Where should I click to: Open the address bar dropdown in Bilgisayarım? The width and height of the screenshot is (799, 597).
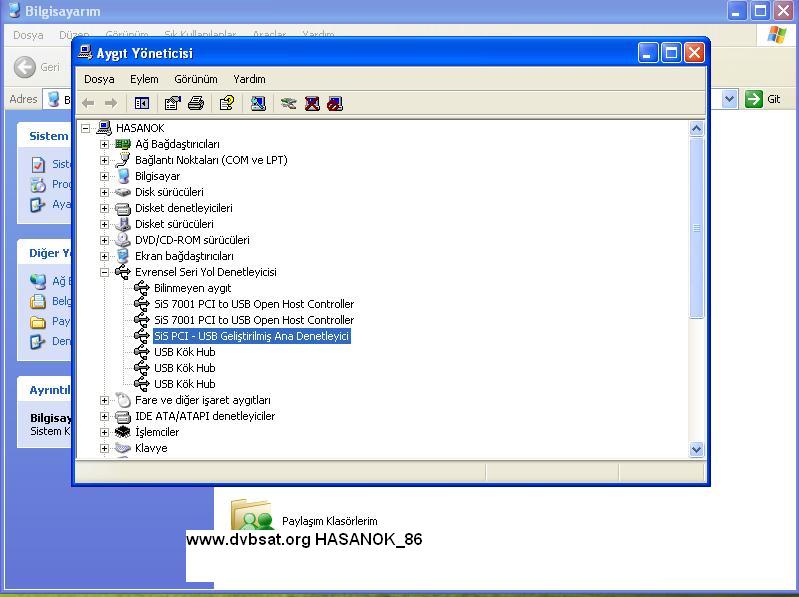(x=730, y=99)
